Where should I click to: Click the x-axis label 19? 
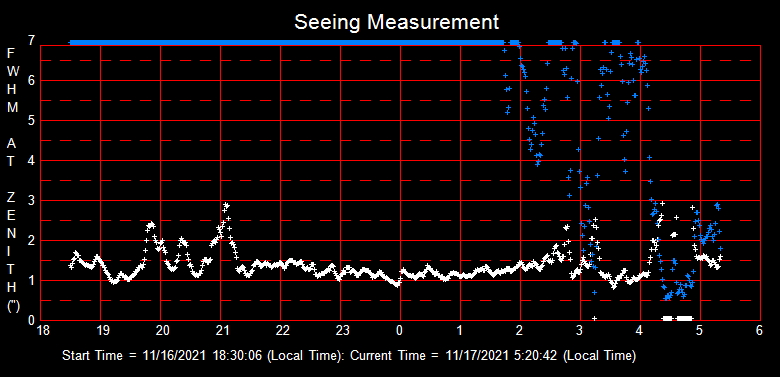[x=102, y=331]
